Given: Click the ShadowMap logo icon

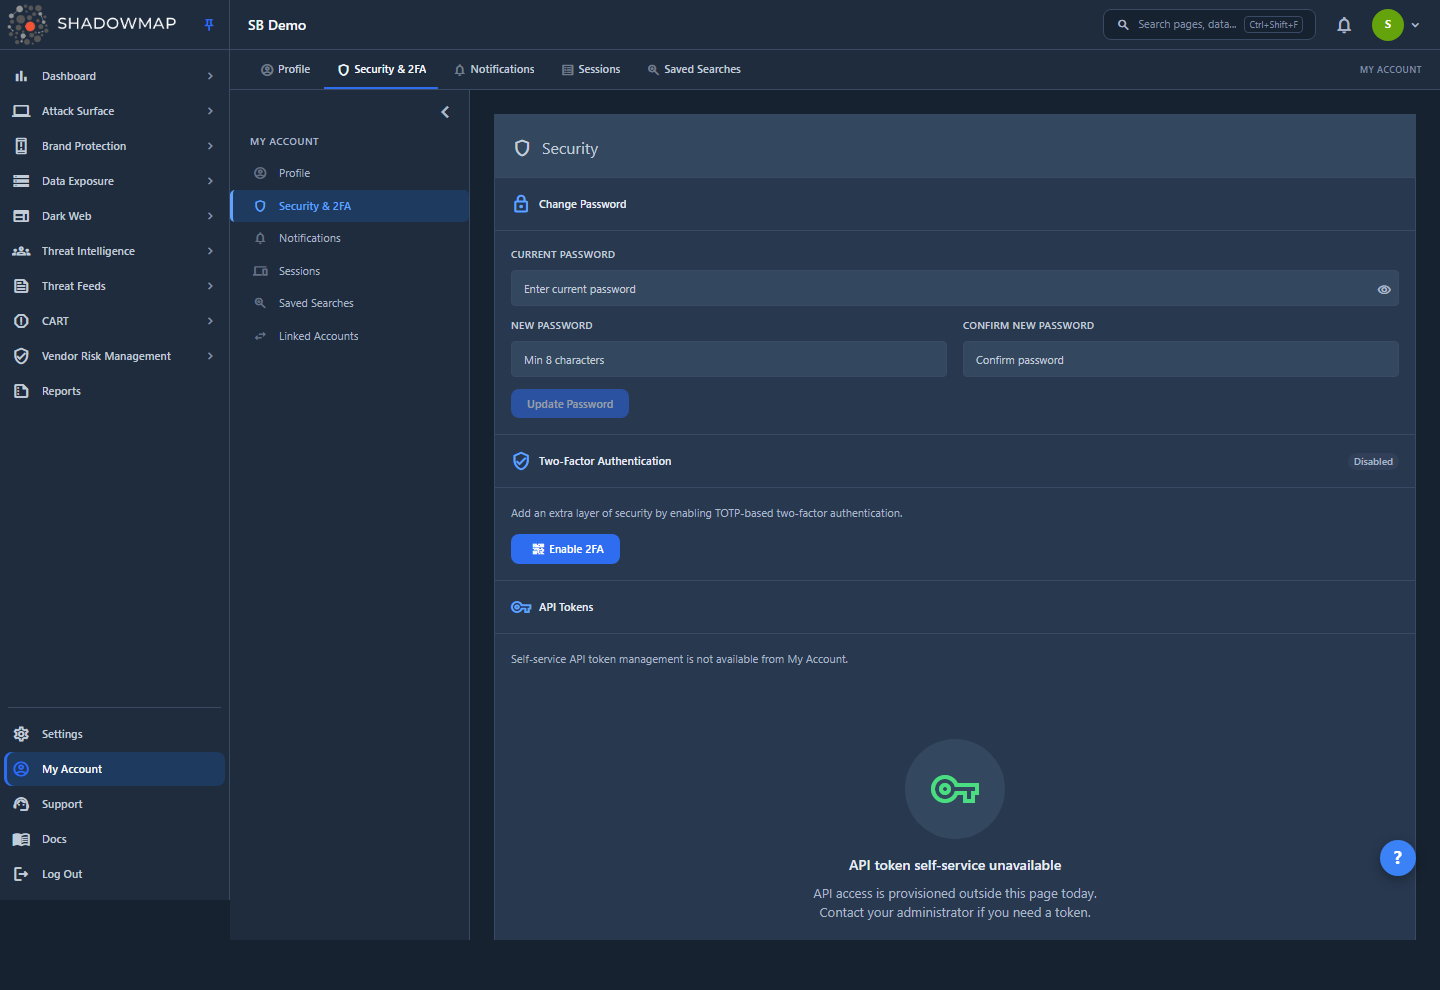Looking at the screenshot, I should pyautogui.click(x=27, y=25).
